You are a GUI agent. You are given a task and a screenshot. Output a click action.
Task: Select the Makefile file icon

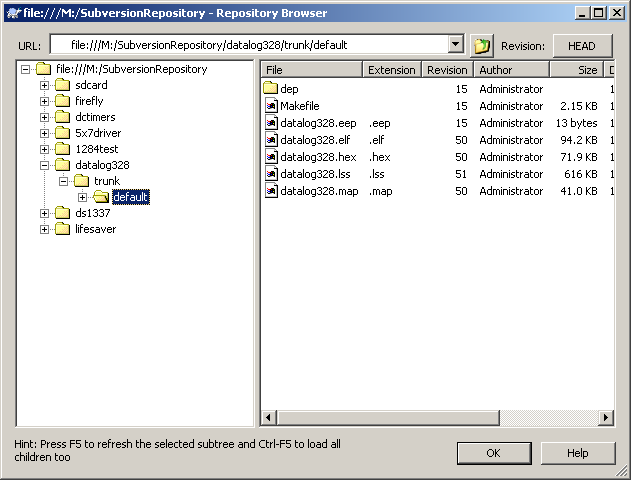point(270,106)
